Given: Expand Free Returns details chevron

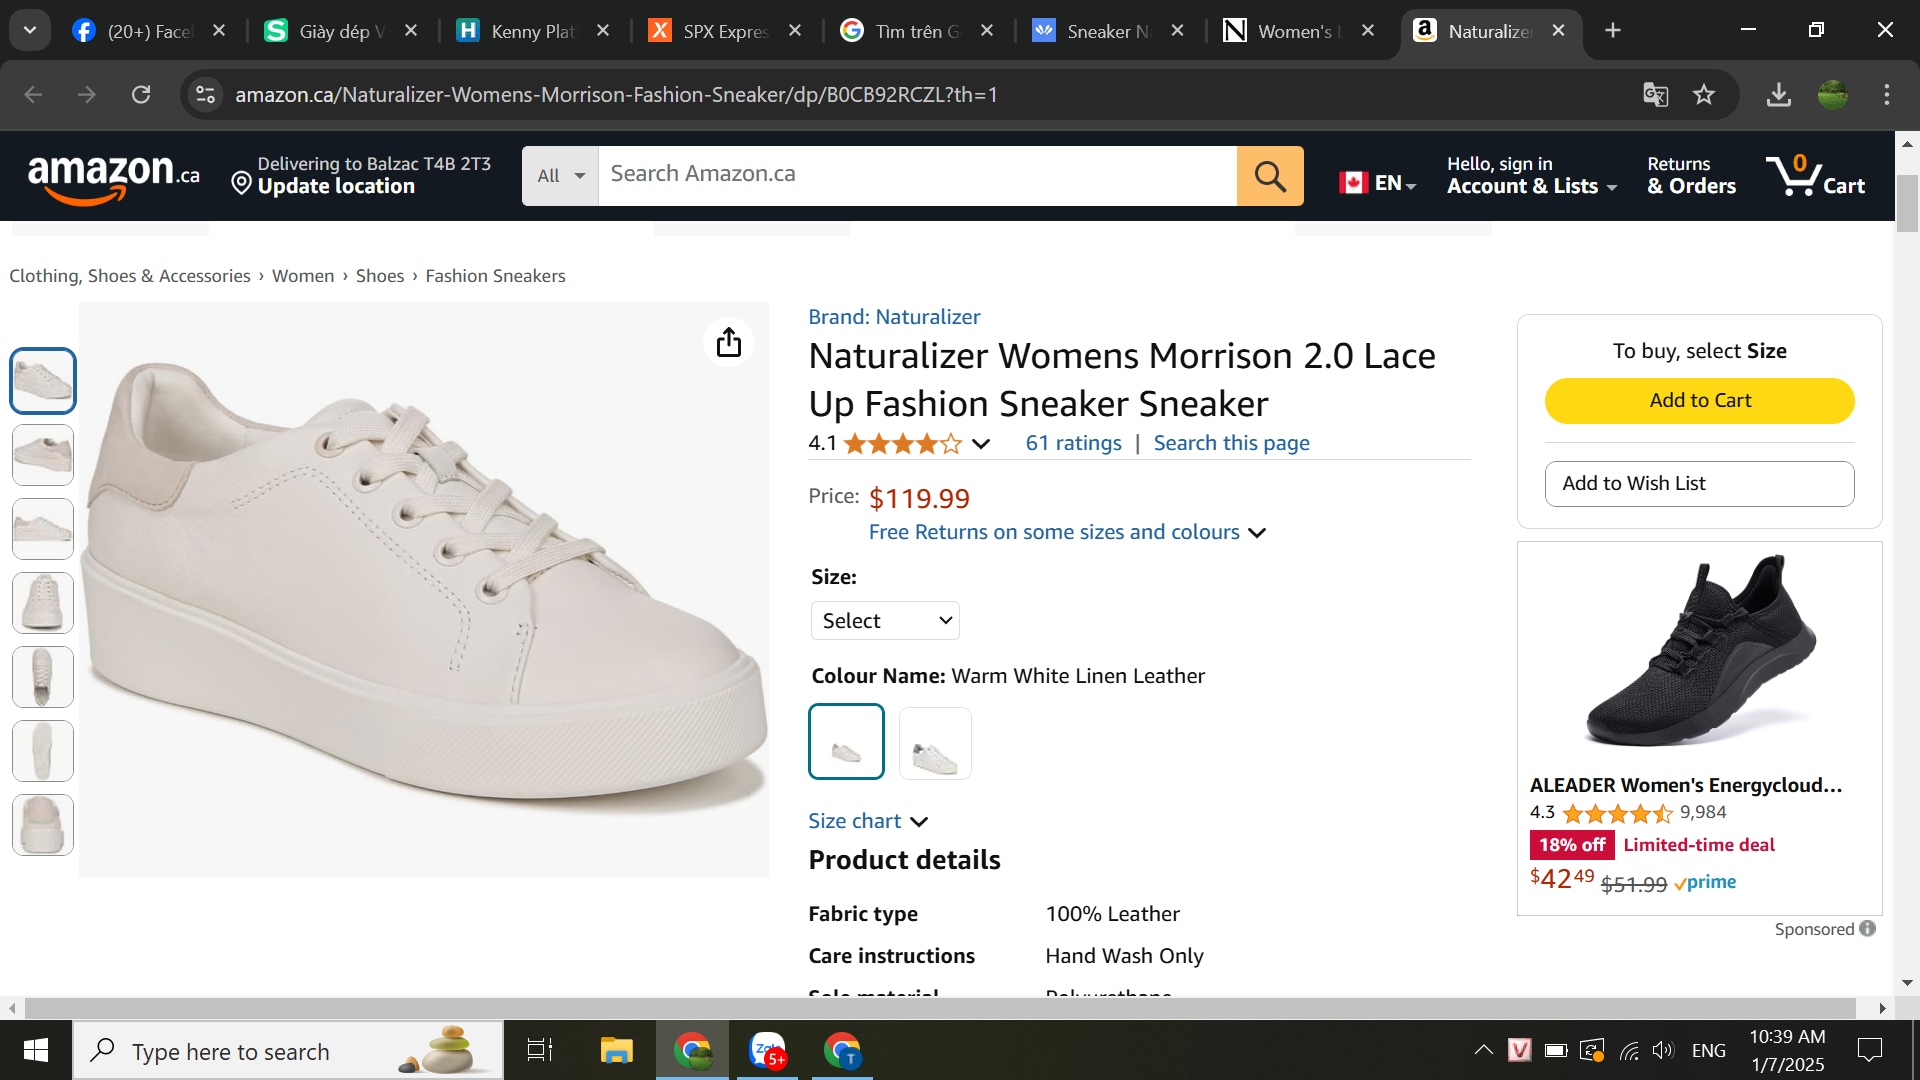Looking at the screenshot, I should (1257, 533).
